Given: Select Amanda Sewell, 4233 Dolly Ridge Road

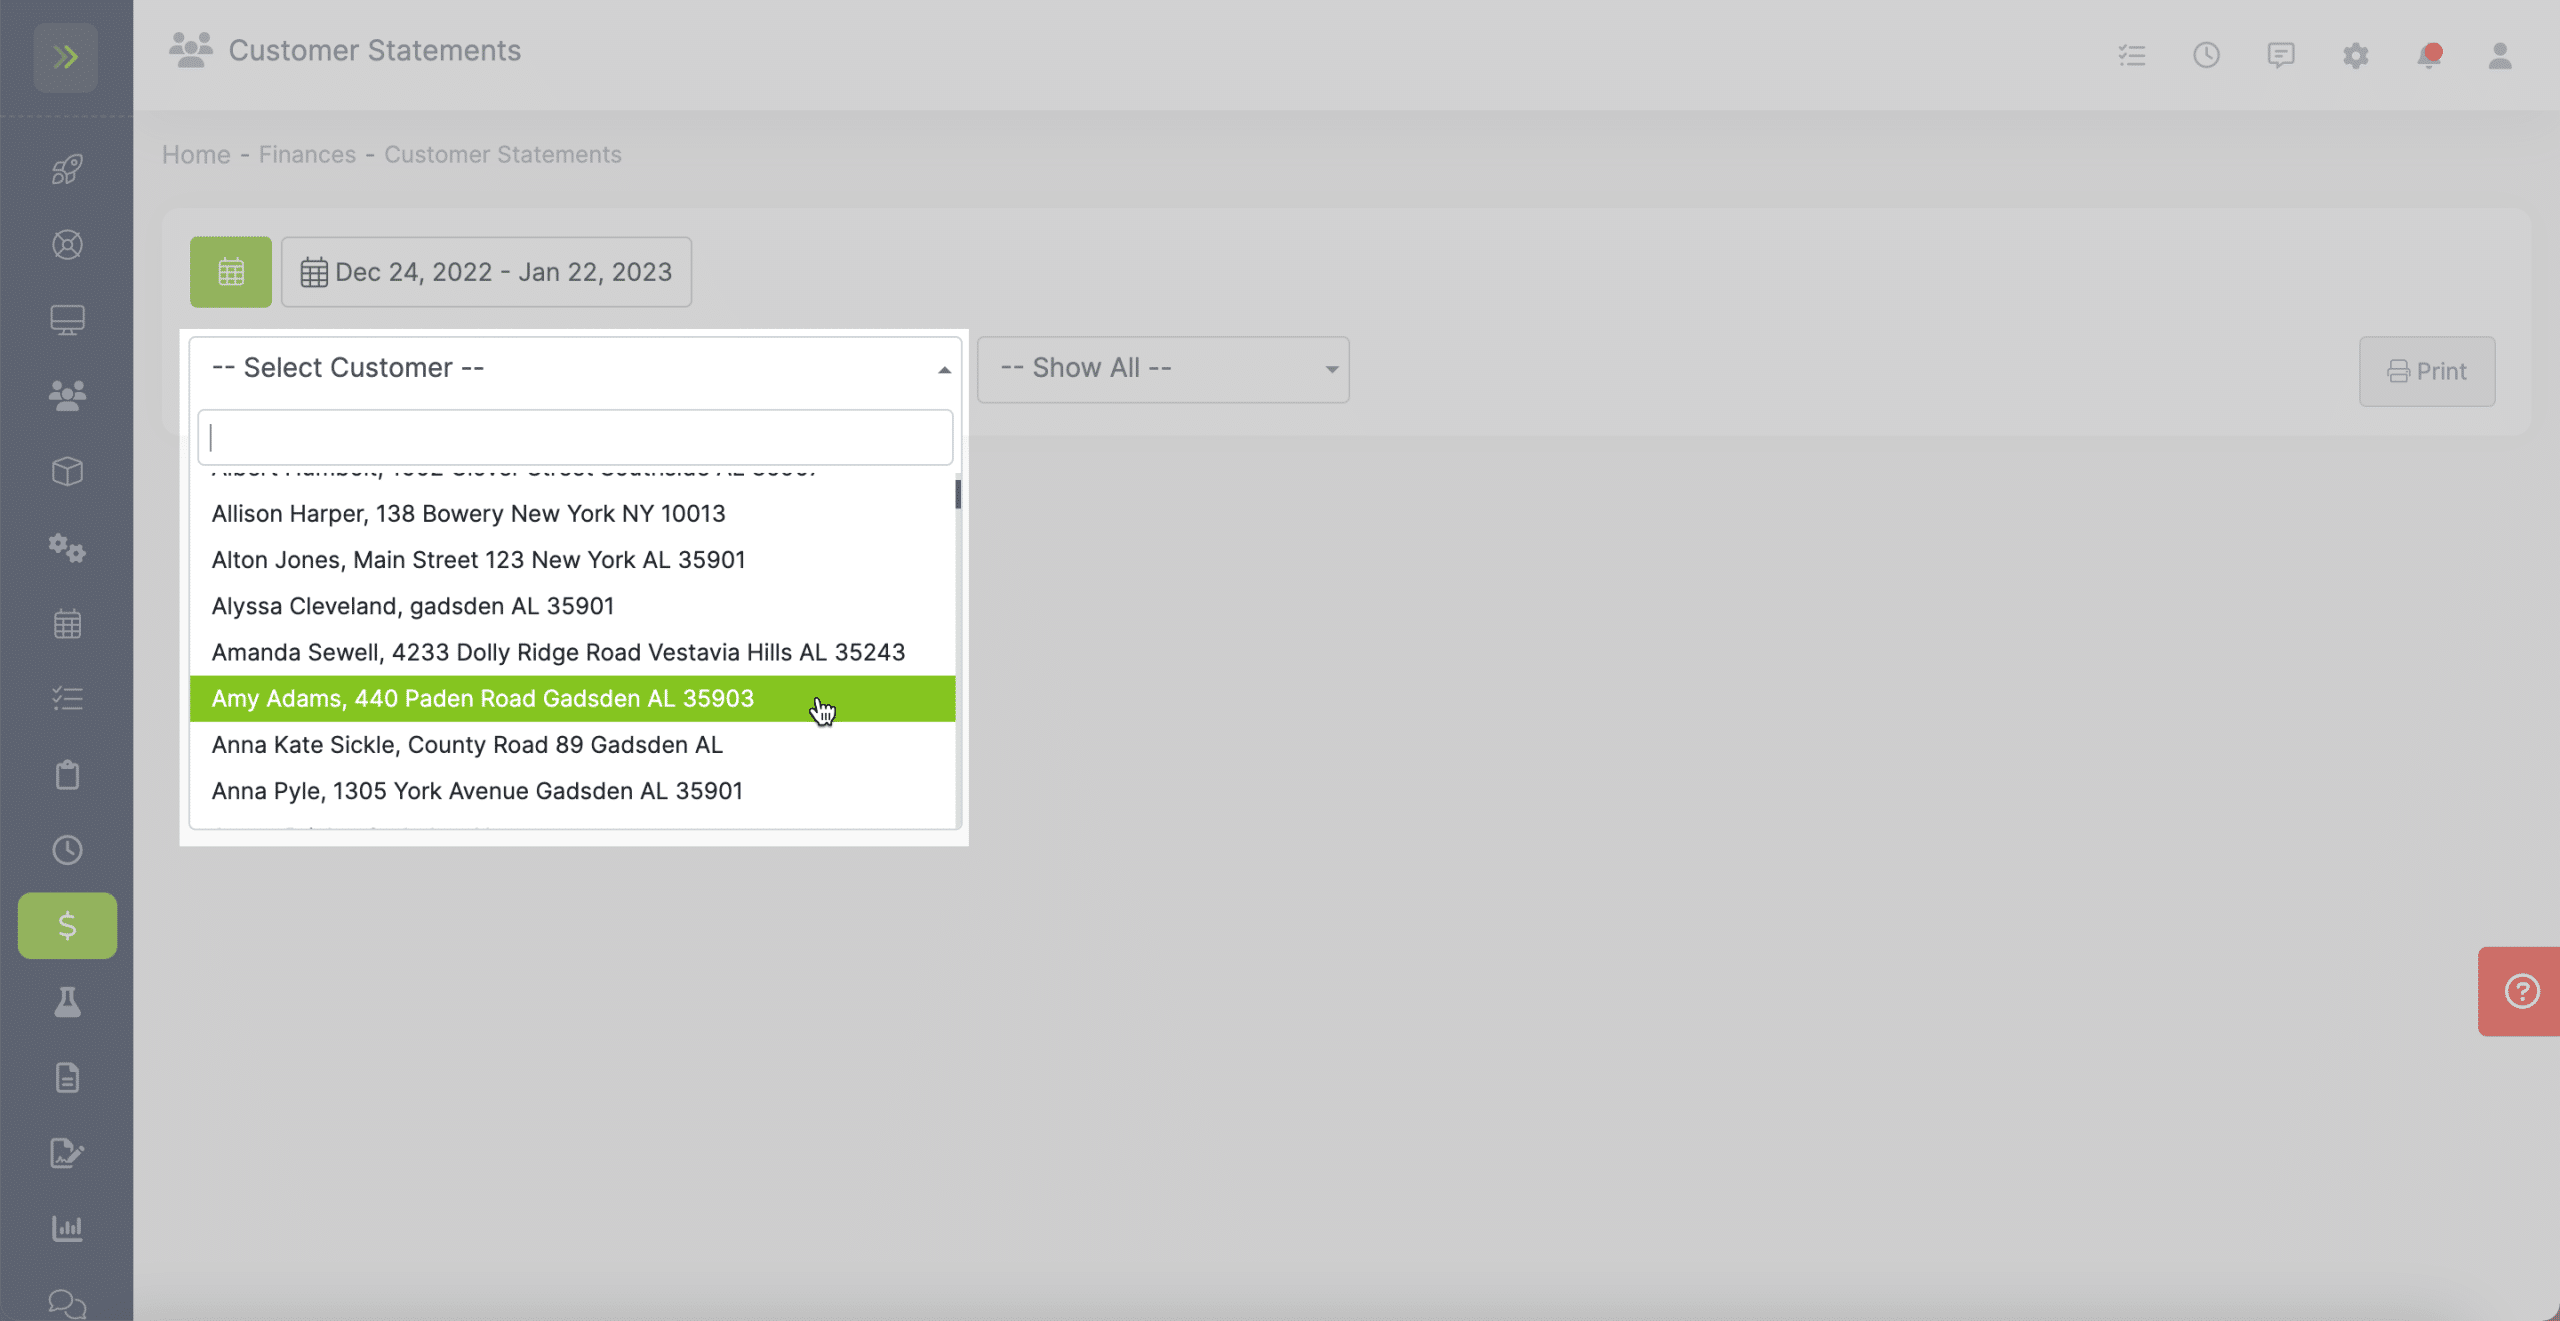Looking at the screenshot, I should [x=572, y=652].
